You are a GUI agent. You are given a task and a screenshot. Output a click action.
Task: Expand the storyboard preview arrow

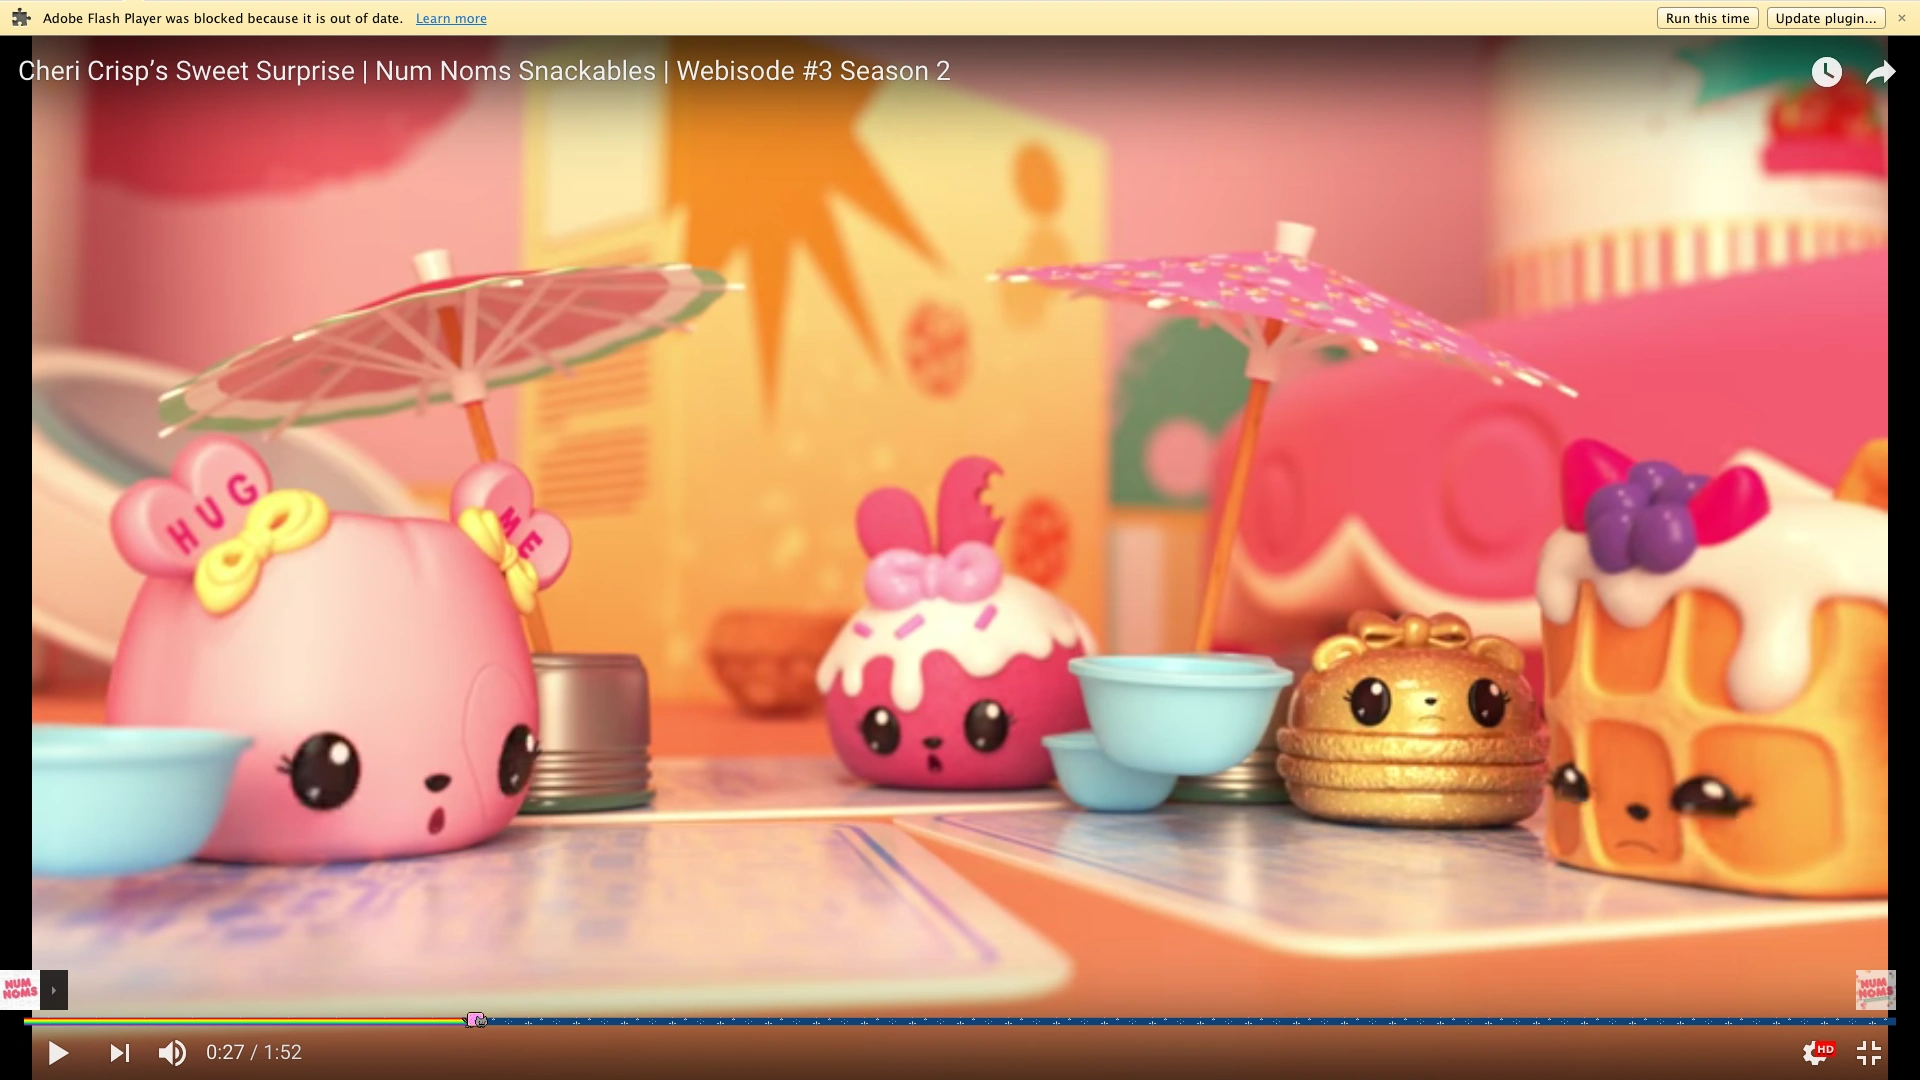(x=54, y=990)
